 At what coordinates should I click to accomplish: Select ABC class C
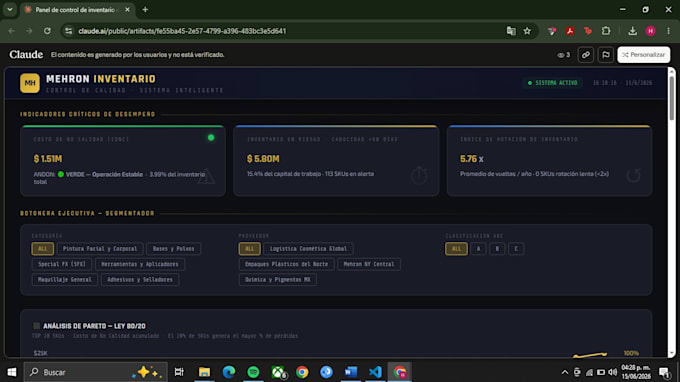coord(516,248)
